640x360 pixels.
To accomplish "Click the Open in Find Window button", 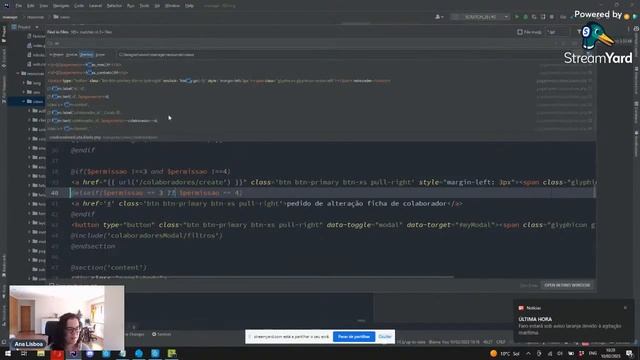I will click(567, 285).
